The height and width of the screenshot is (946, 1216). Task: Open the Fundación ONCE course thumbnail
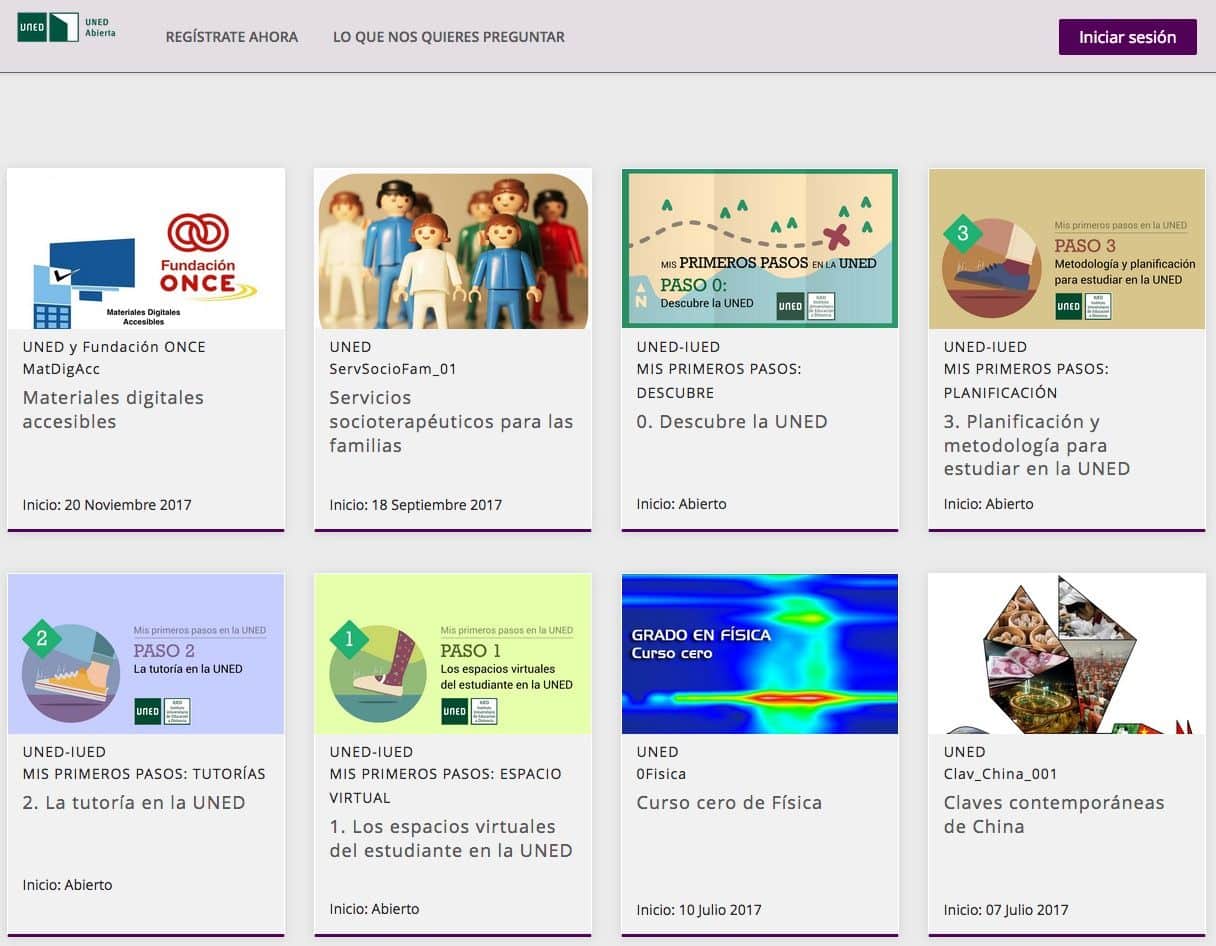pyautogui.click(x=146, y=249)
